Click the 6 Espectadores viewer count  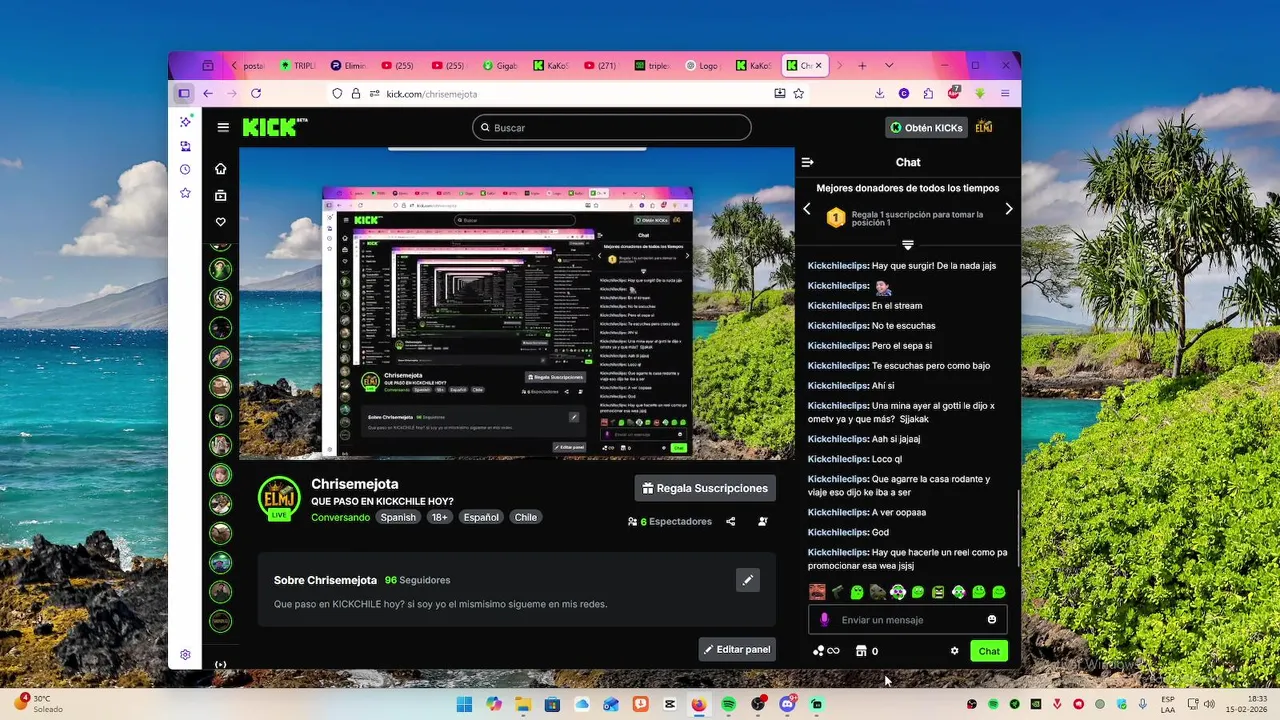click(x=670, y=521)
